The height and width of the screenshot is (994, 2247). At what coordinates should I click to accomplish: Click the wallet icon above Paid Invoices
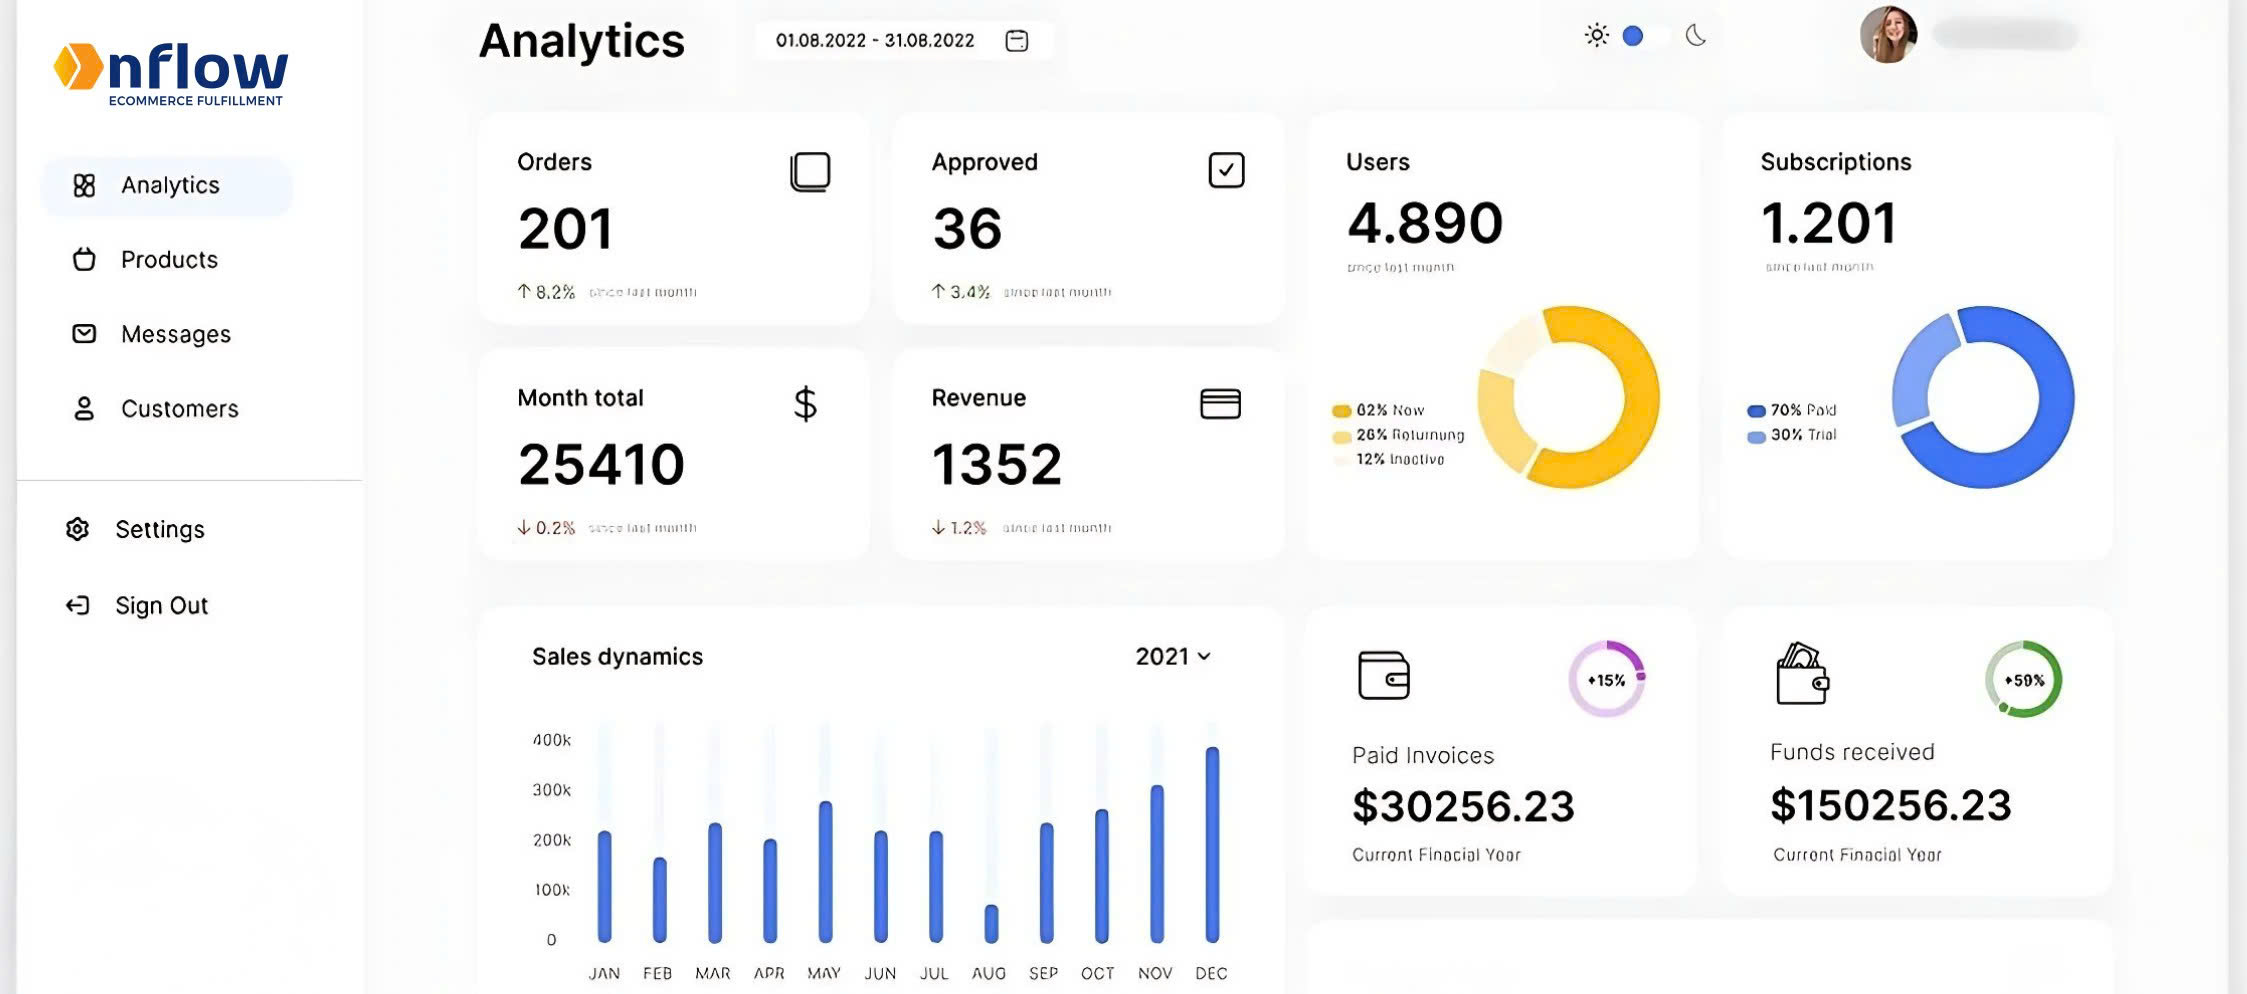coord(1384,675)
